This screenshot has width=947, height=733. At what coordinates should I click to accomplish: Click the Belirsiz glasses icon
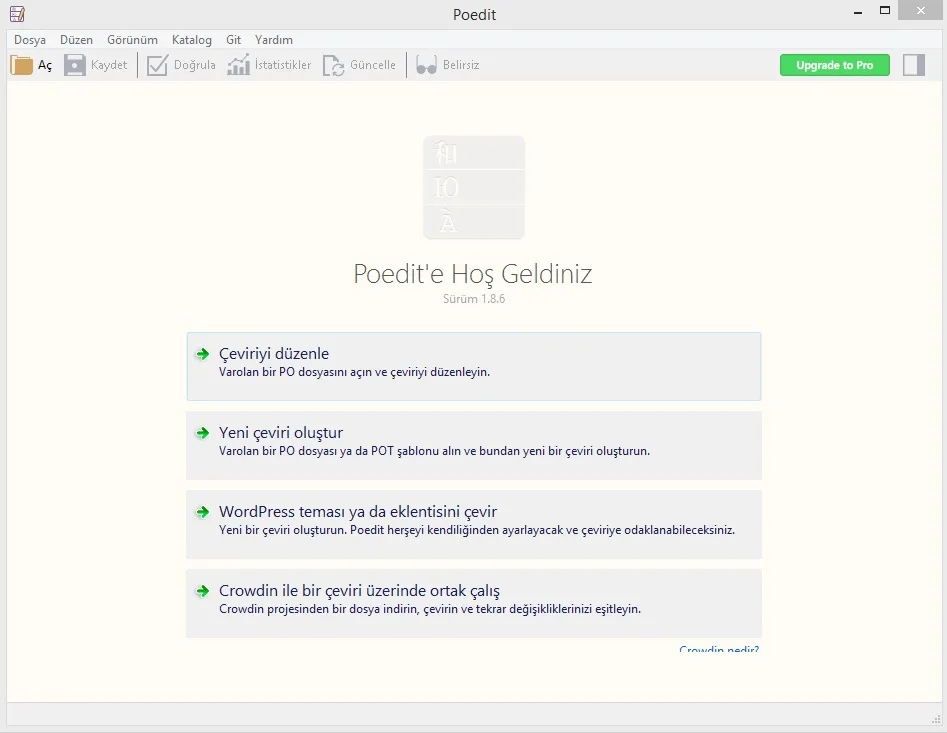click(426, 65)
